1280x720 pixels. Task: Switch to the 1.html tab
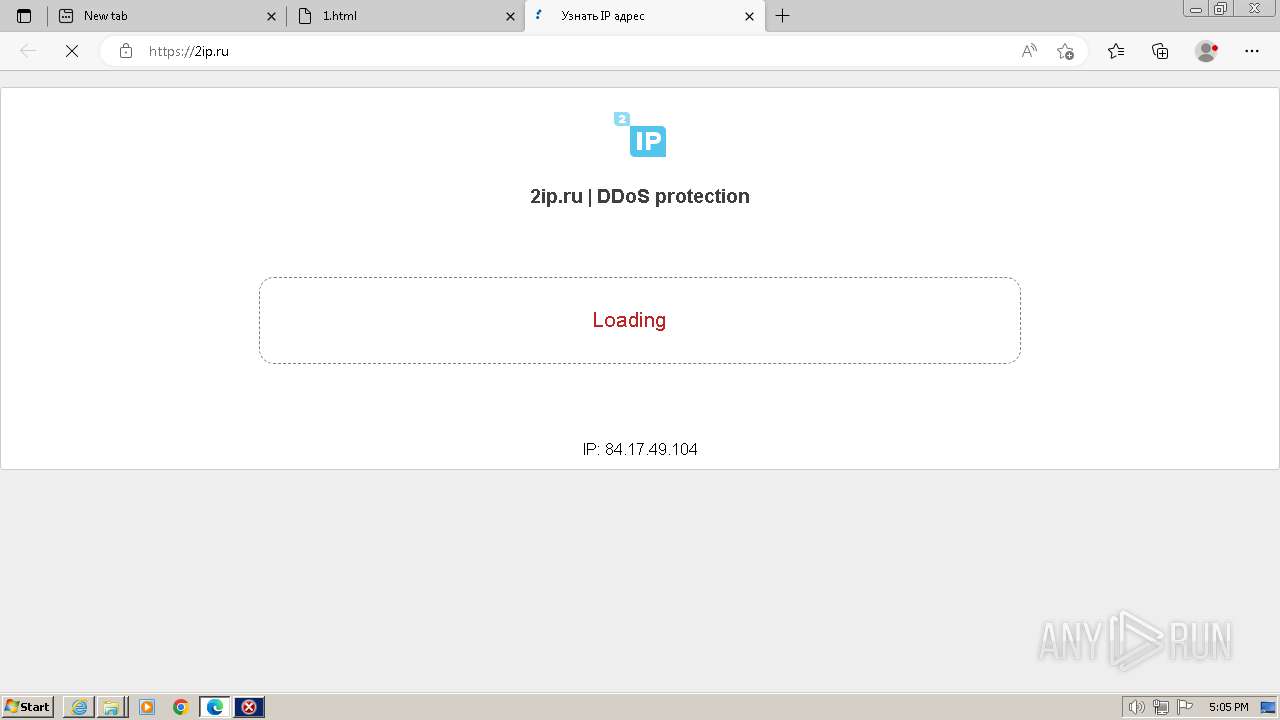click(406, 16)
